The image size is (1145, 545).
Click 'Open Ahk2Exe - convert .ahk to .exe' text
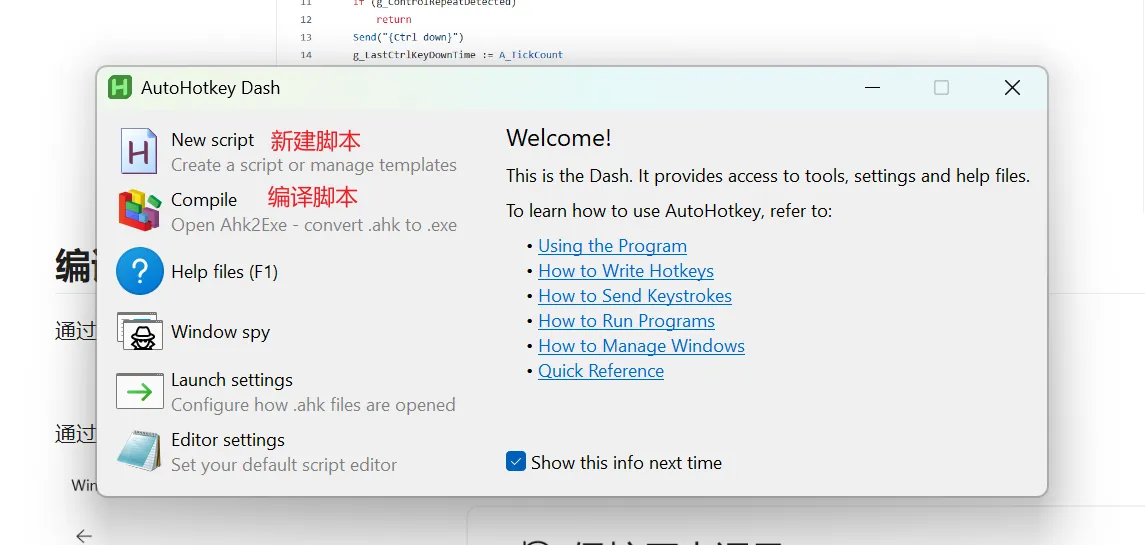pos(314,225)
